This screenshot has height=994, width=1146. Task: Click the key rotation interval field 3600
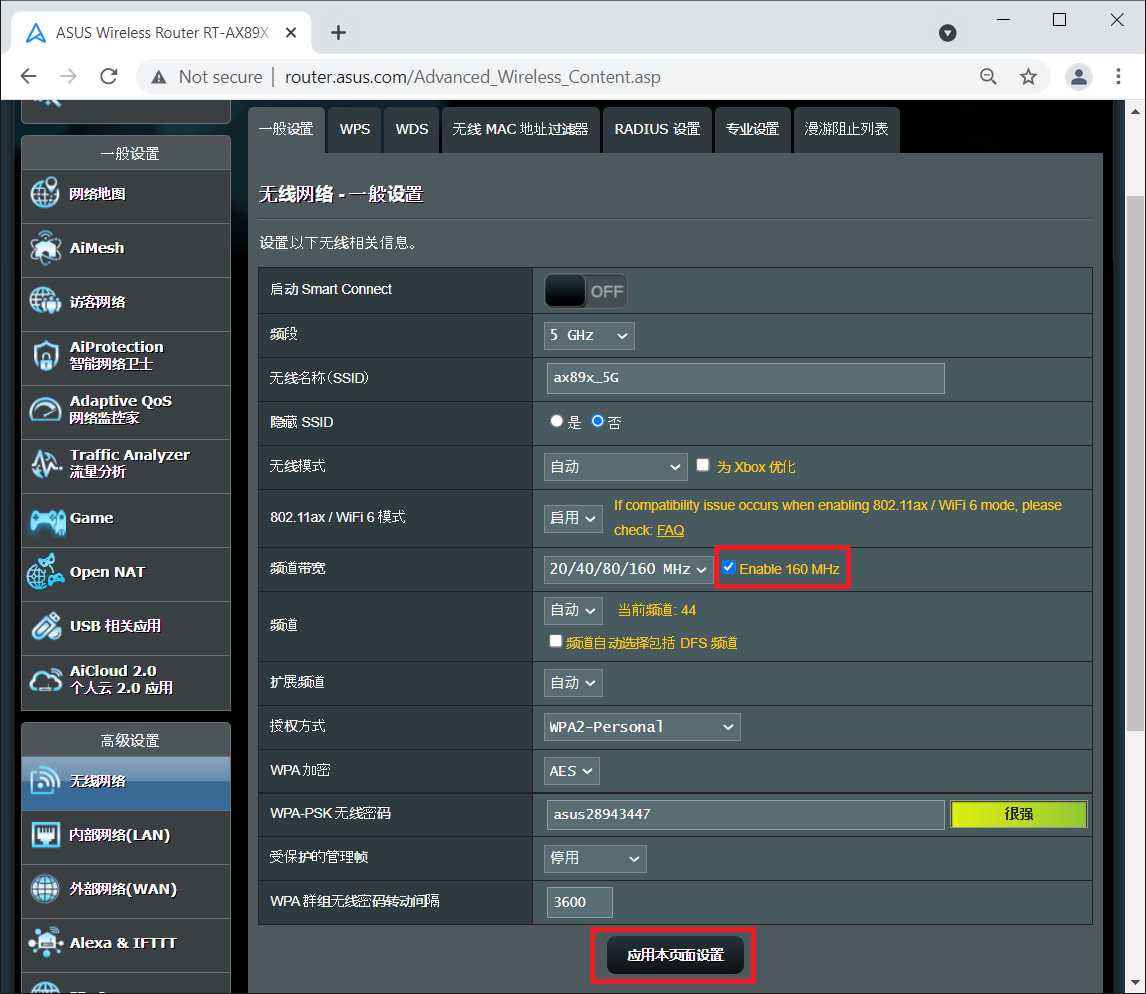point(580,902)
